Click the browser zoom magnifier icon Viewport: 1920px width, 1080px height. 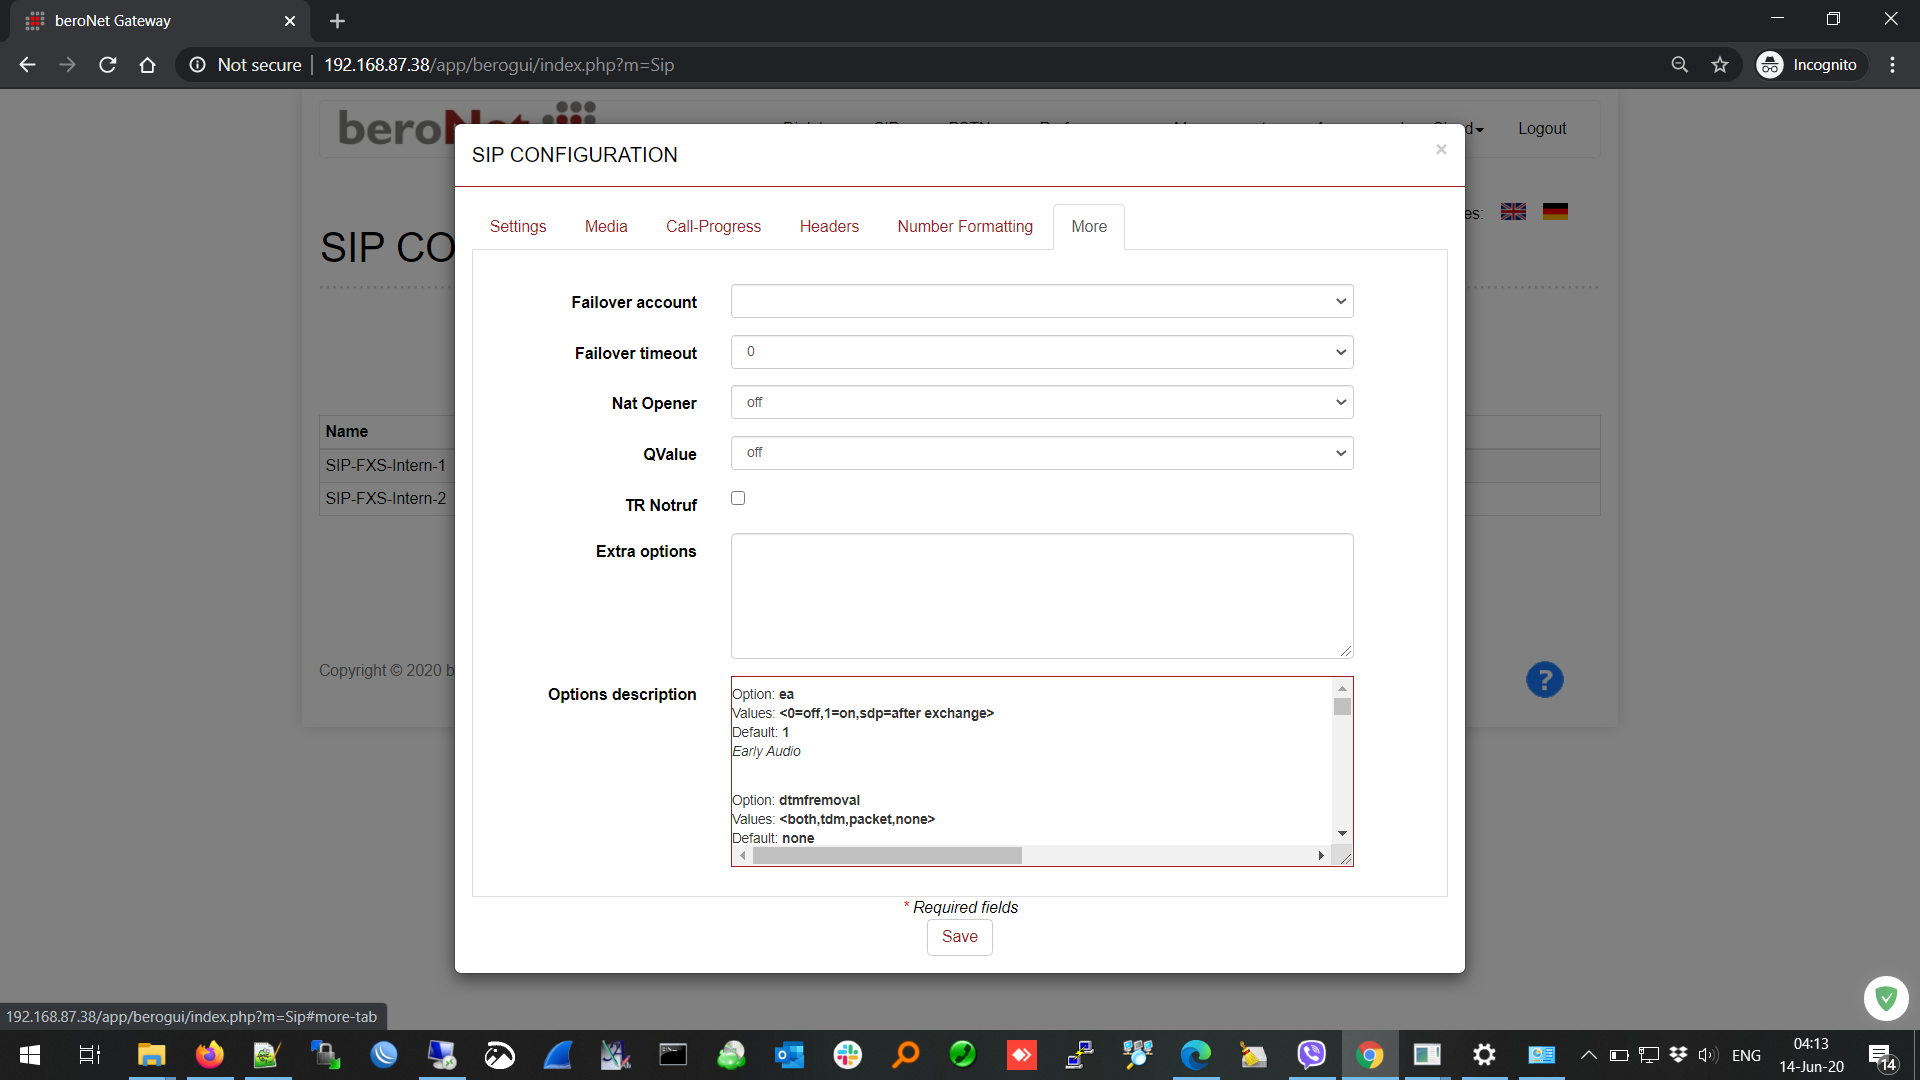pyautogui.click(x=1680, y=65)
